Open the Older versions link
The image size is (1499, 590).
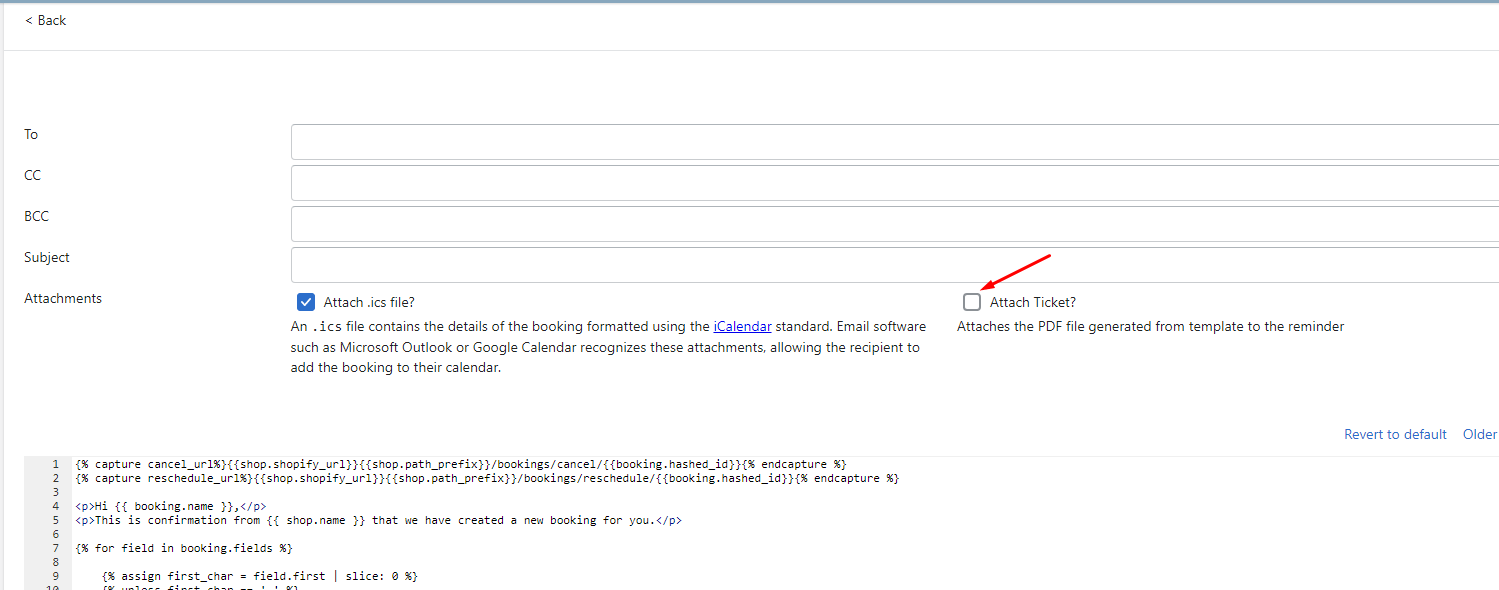1480,434
